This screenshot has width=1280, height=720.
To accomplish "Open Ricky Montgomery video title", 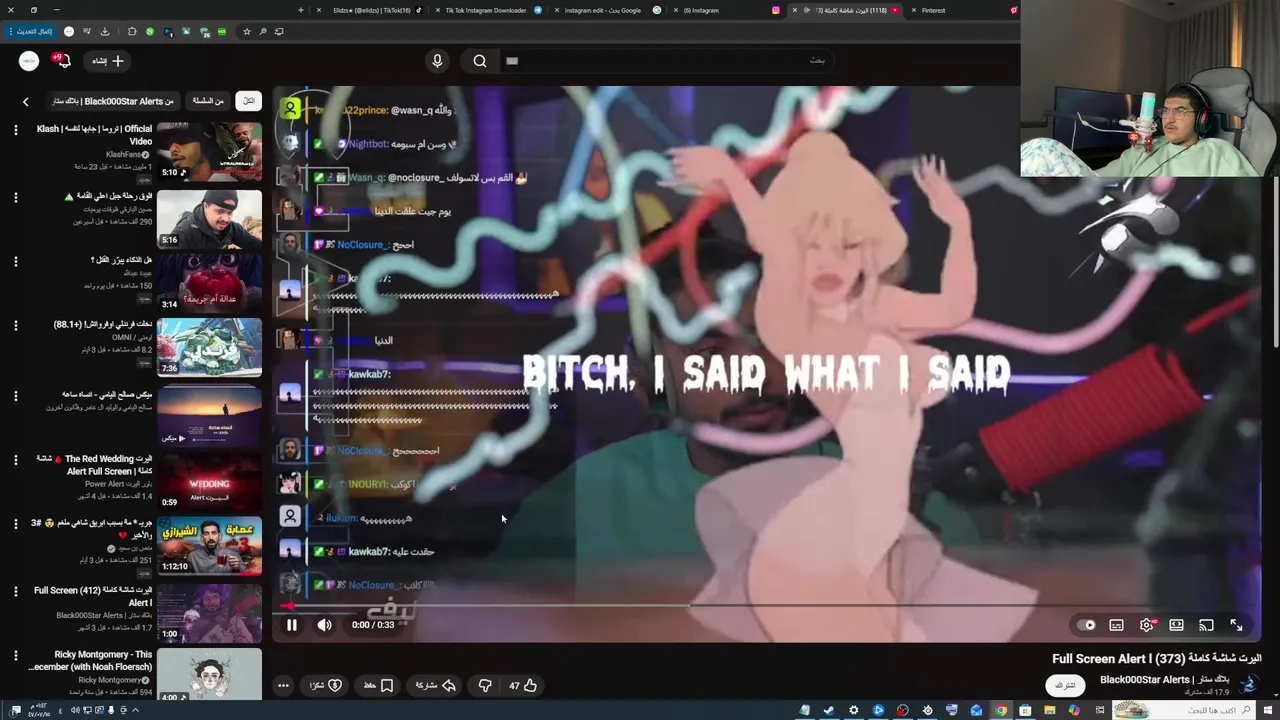I will tap(90, 661).
